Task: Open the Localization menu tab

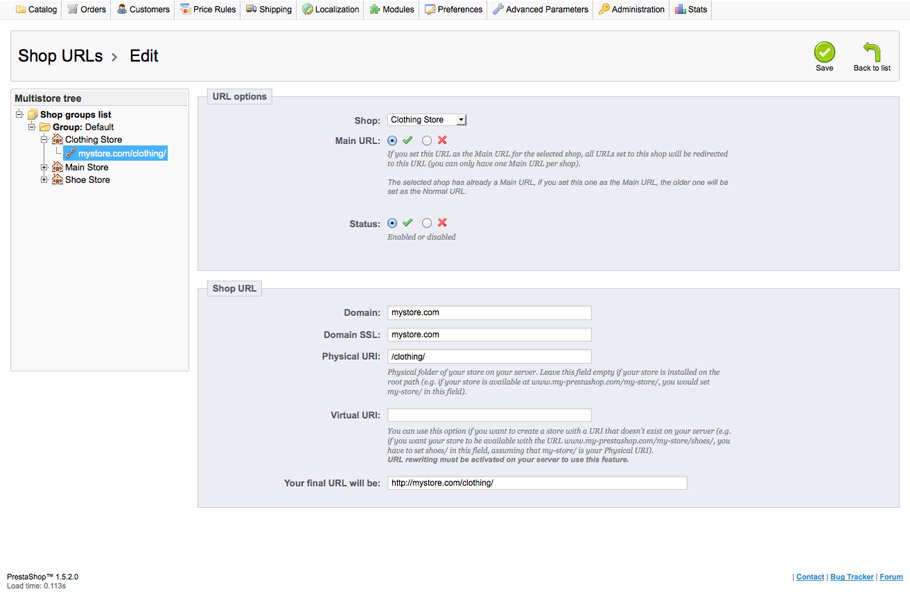Action: 330,10
